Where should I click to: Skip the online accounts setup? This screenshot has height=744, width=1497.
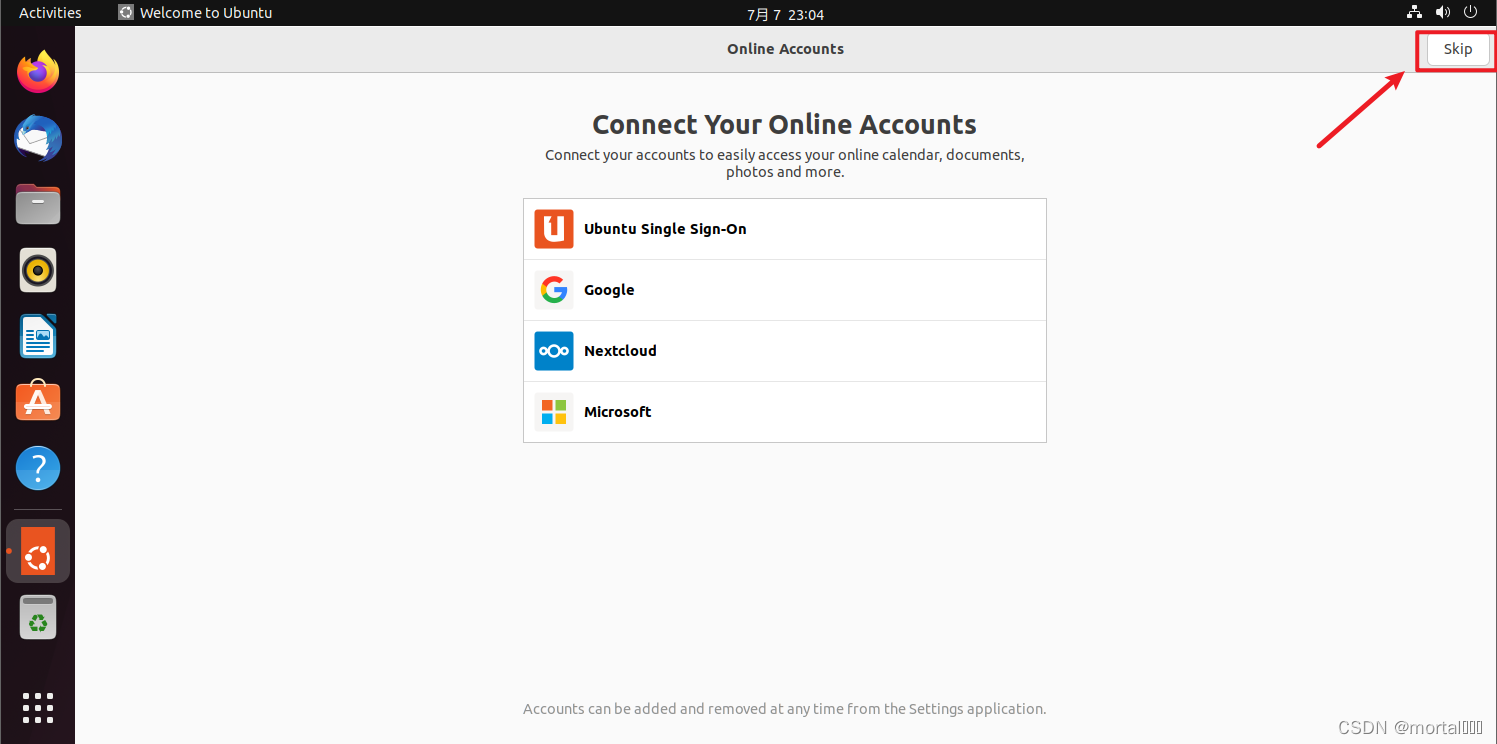[x=1457, y=49]
